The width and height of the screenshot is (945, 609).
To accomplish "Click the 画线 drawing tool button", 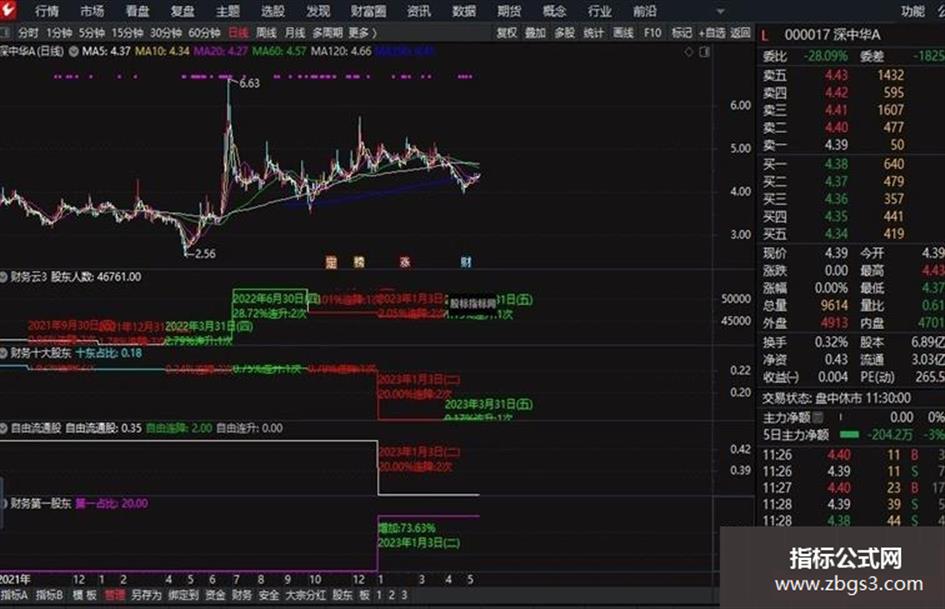I will (623, 33).
